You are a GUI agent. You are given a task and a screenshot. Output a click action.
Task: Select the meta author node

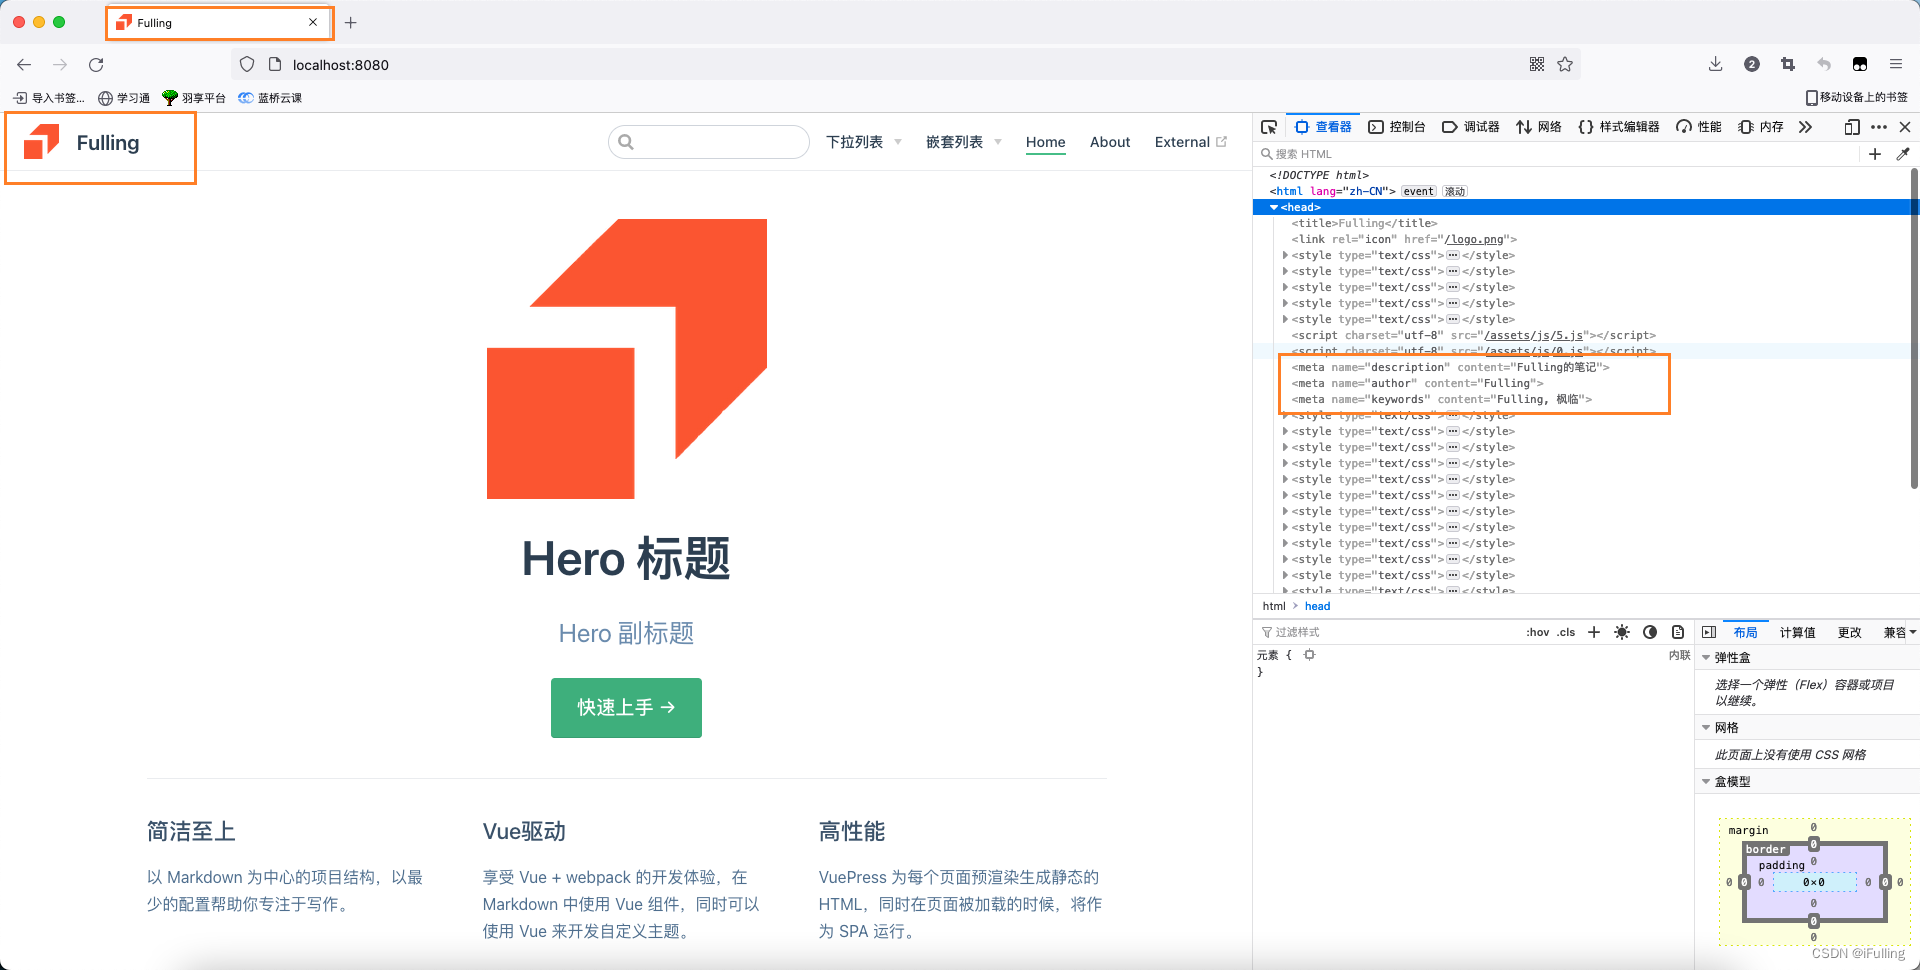[1417, 383]
